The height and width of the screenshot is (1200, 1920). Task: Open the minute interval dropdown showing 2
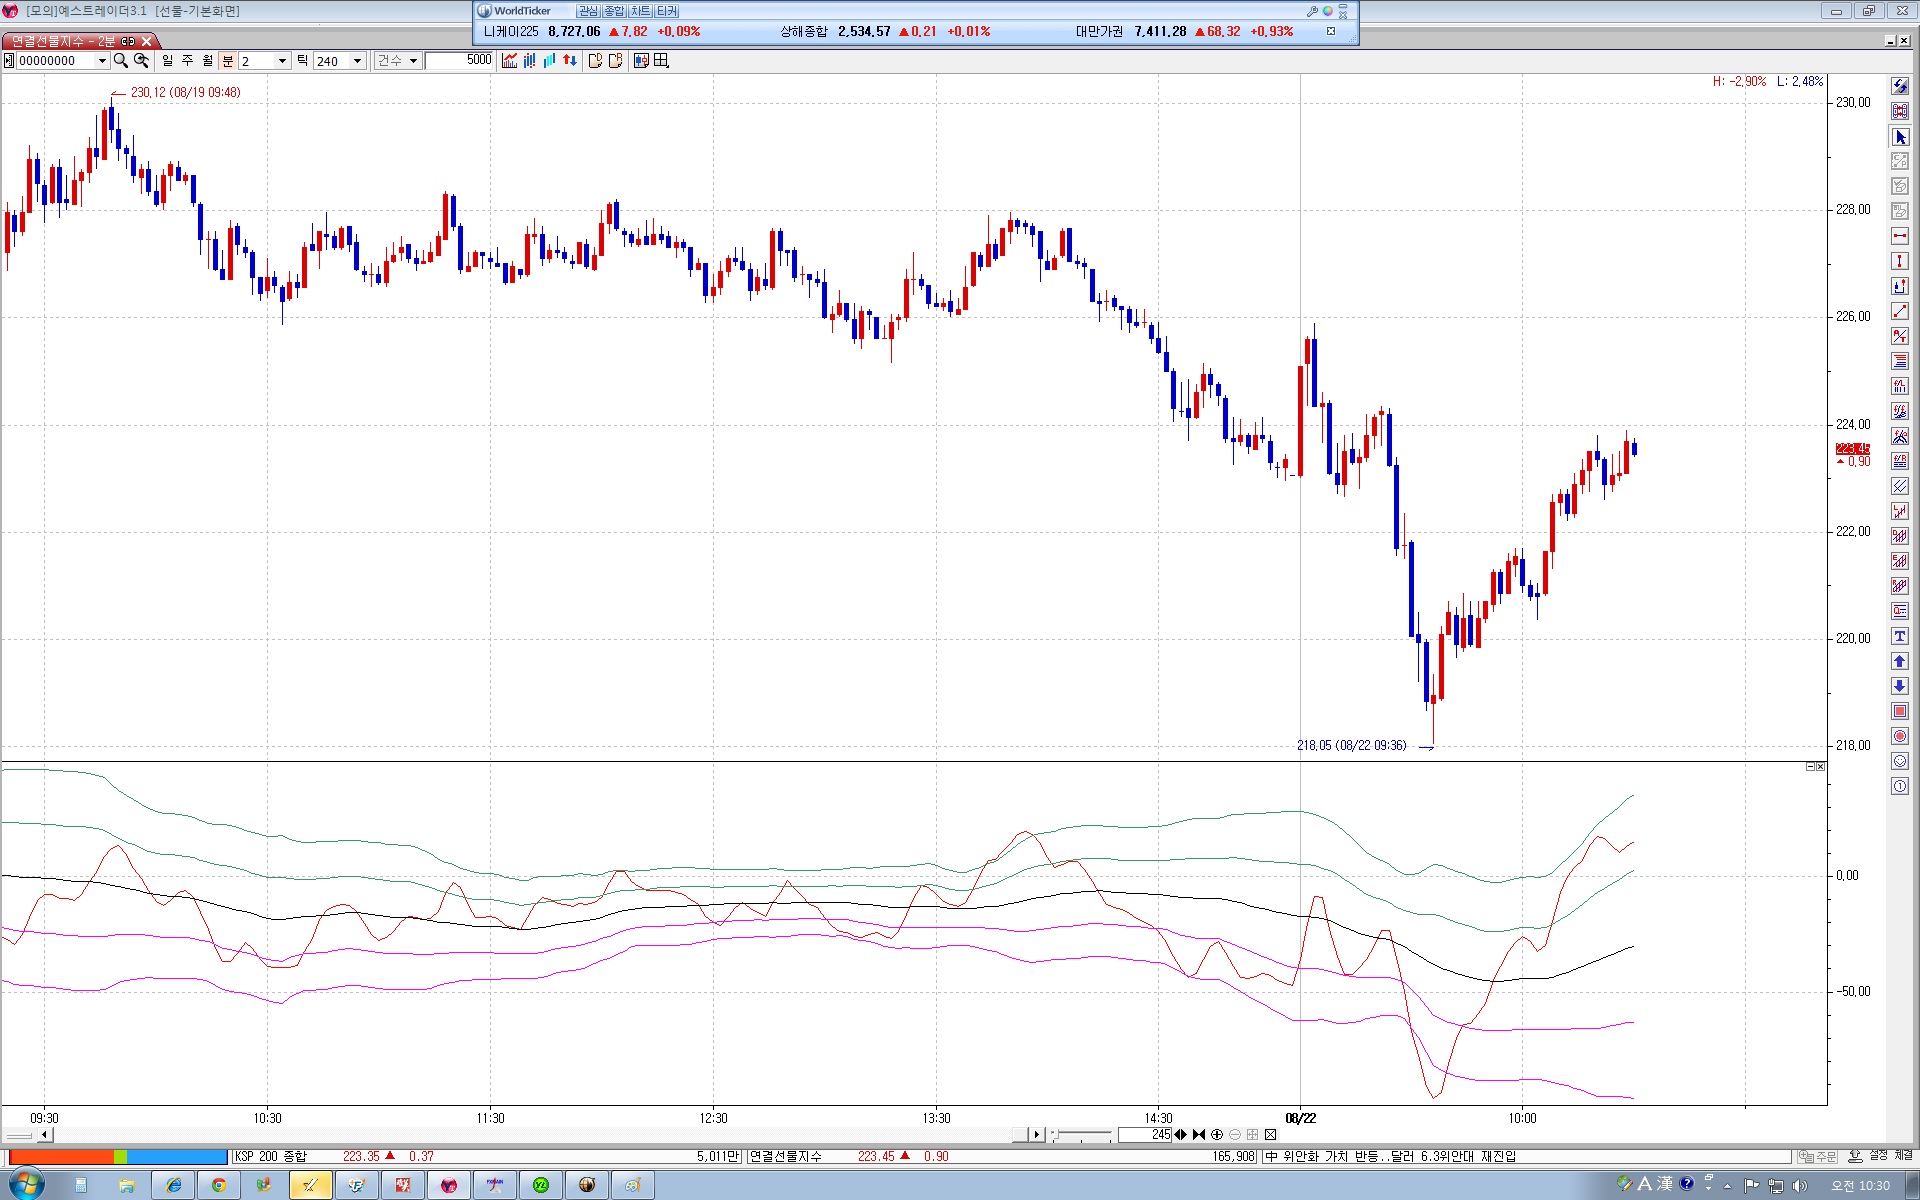[282, 61]
